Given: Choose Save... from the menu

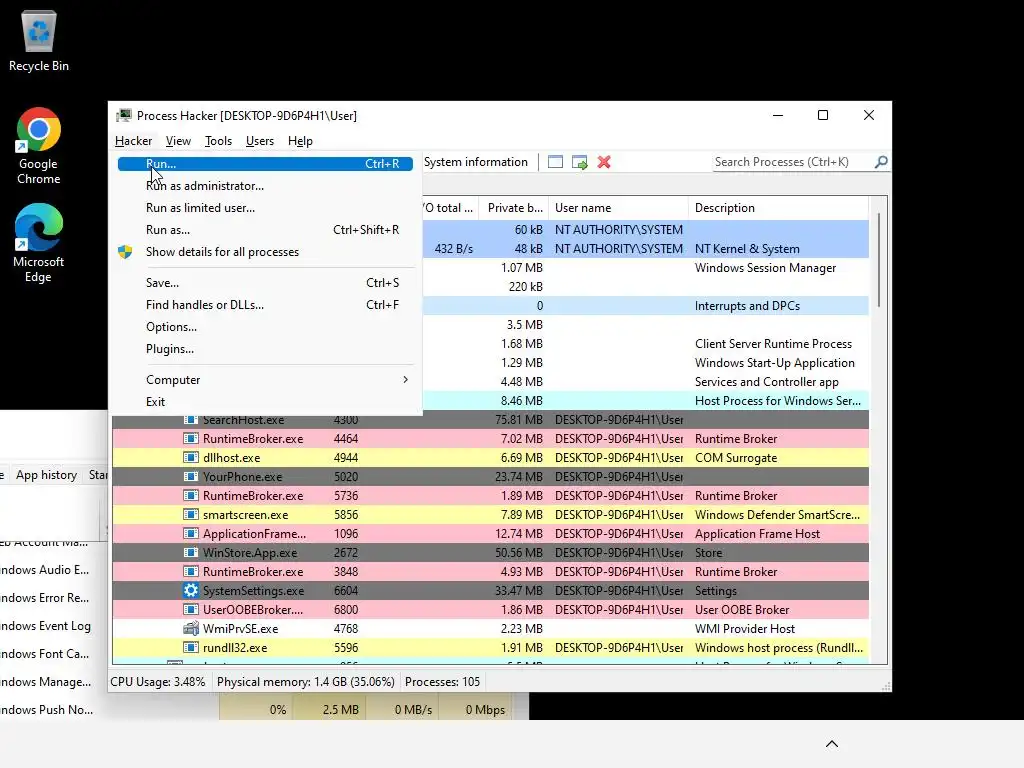Looking at the screenshot, I should coord(265,283).
